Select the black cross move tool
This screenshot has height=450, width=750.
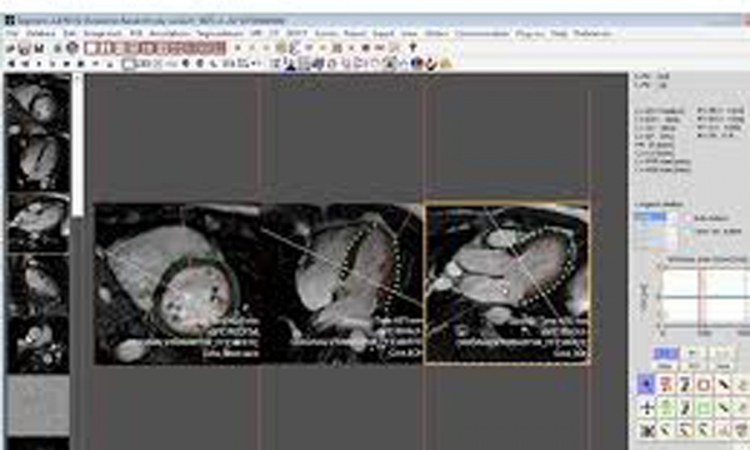coord(647,408)
